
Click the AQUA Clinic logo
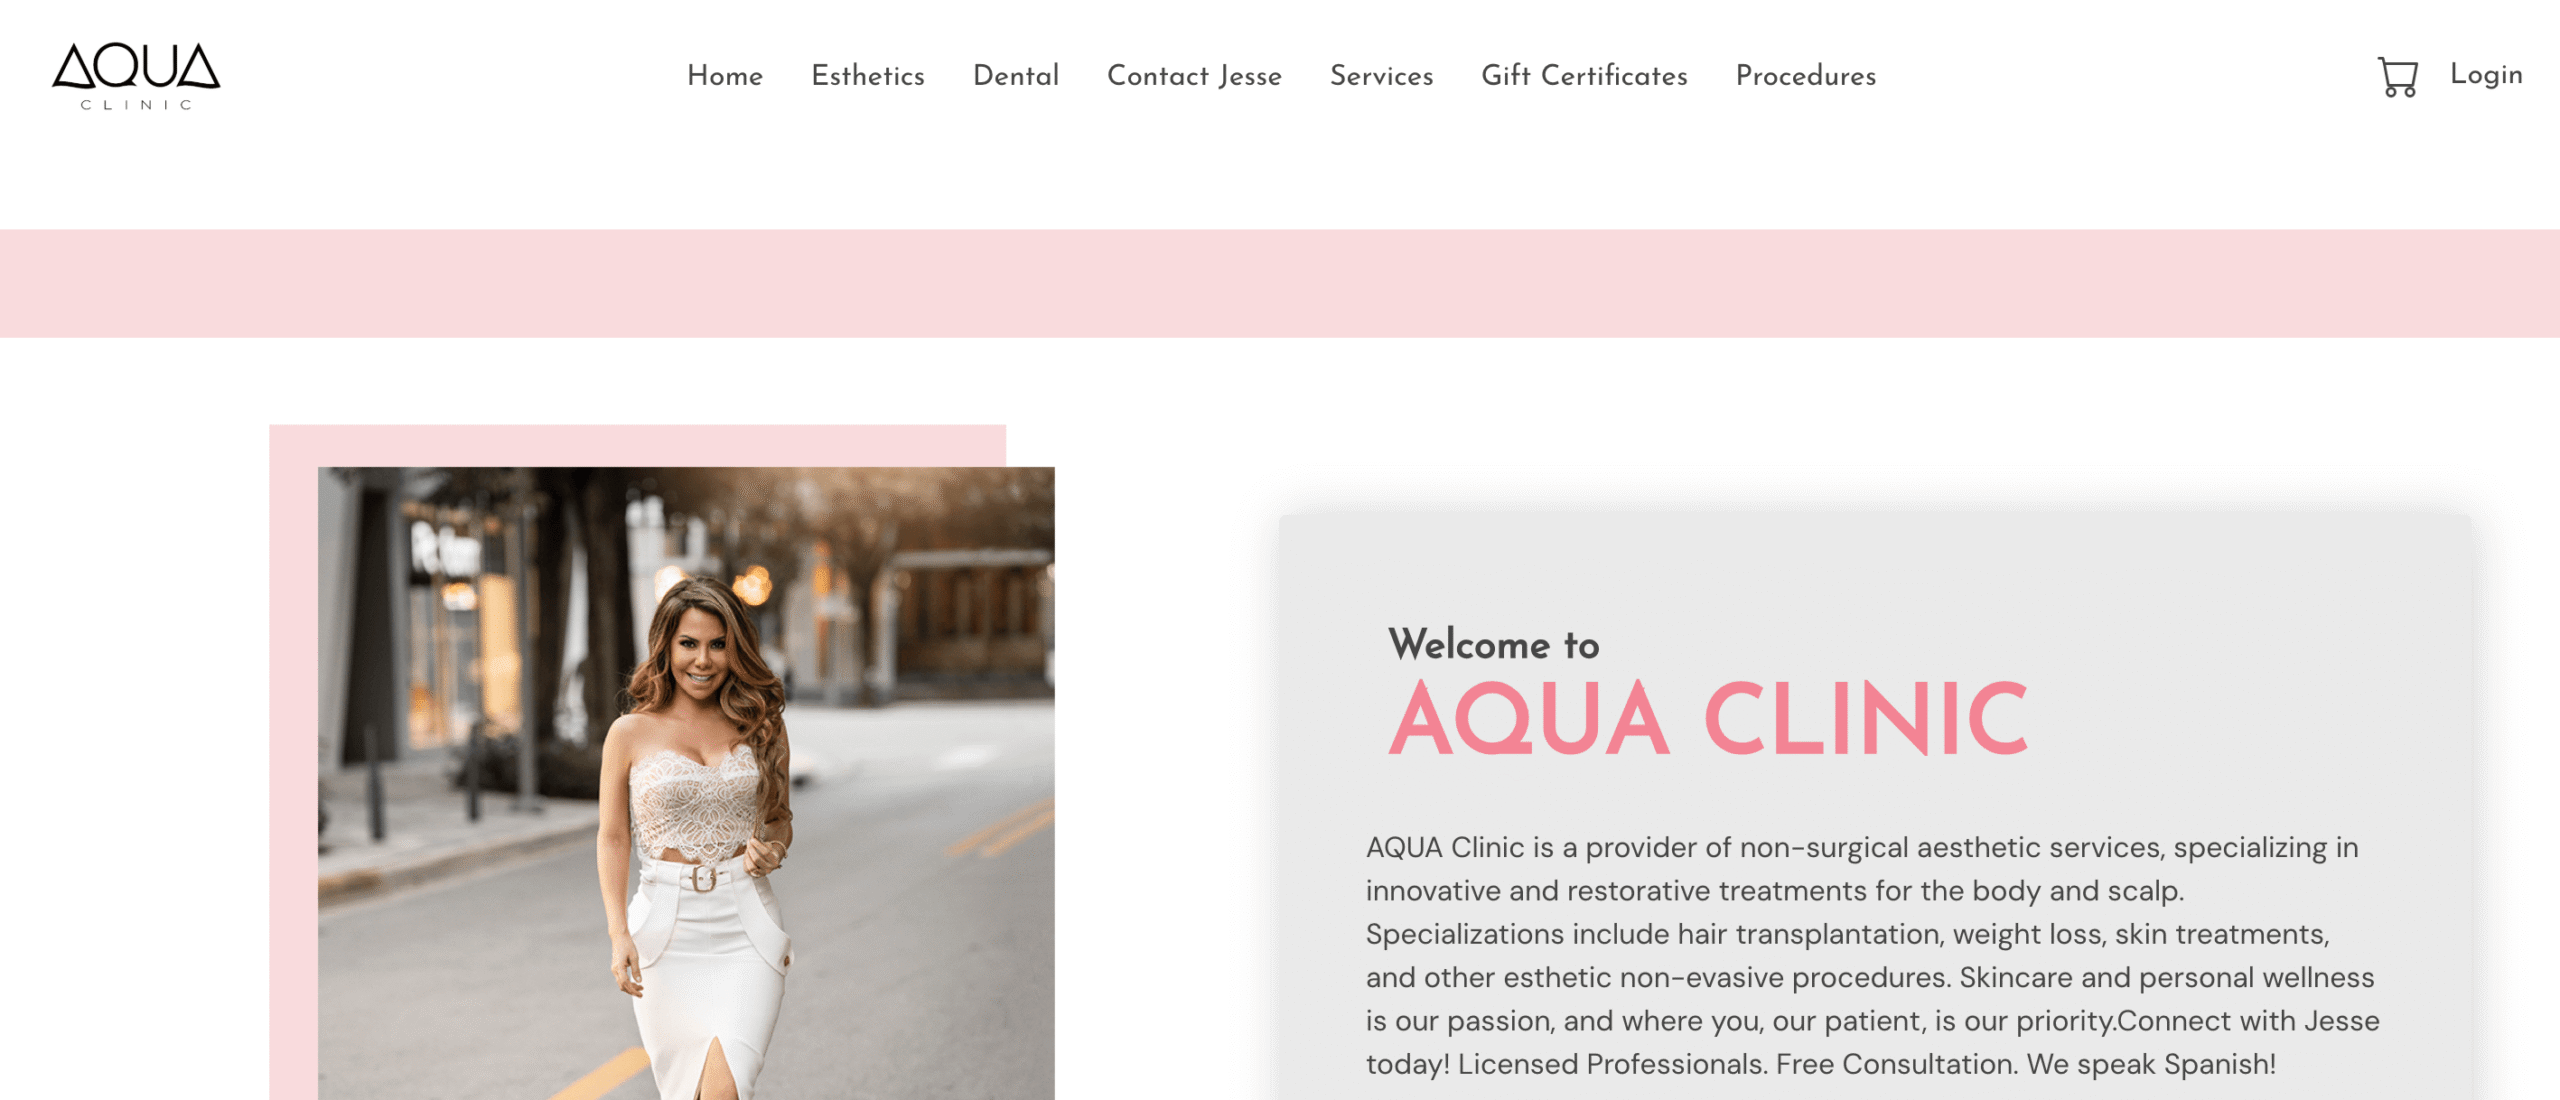pos(136,76)
